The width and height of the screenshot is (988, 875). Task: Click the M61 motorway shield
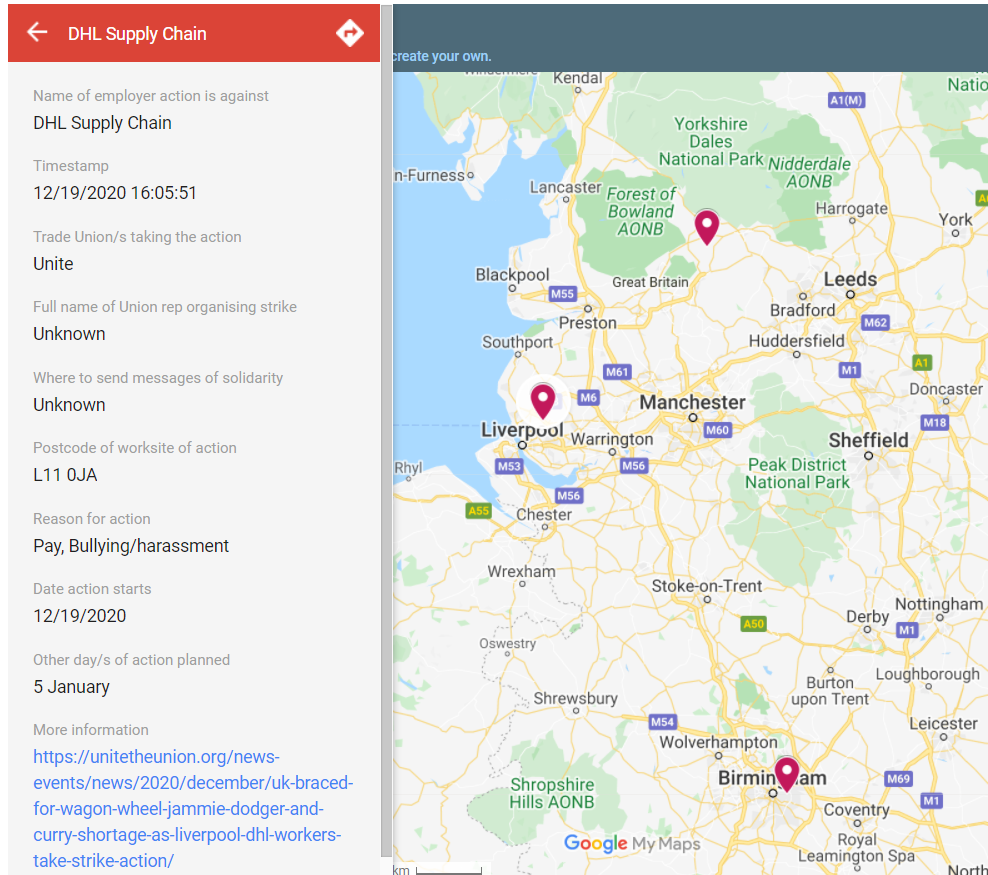(x=617, y=372)
